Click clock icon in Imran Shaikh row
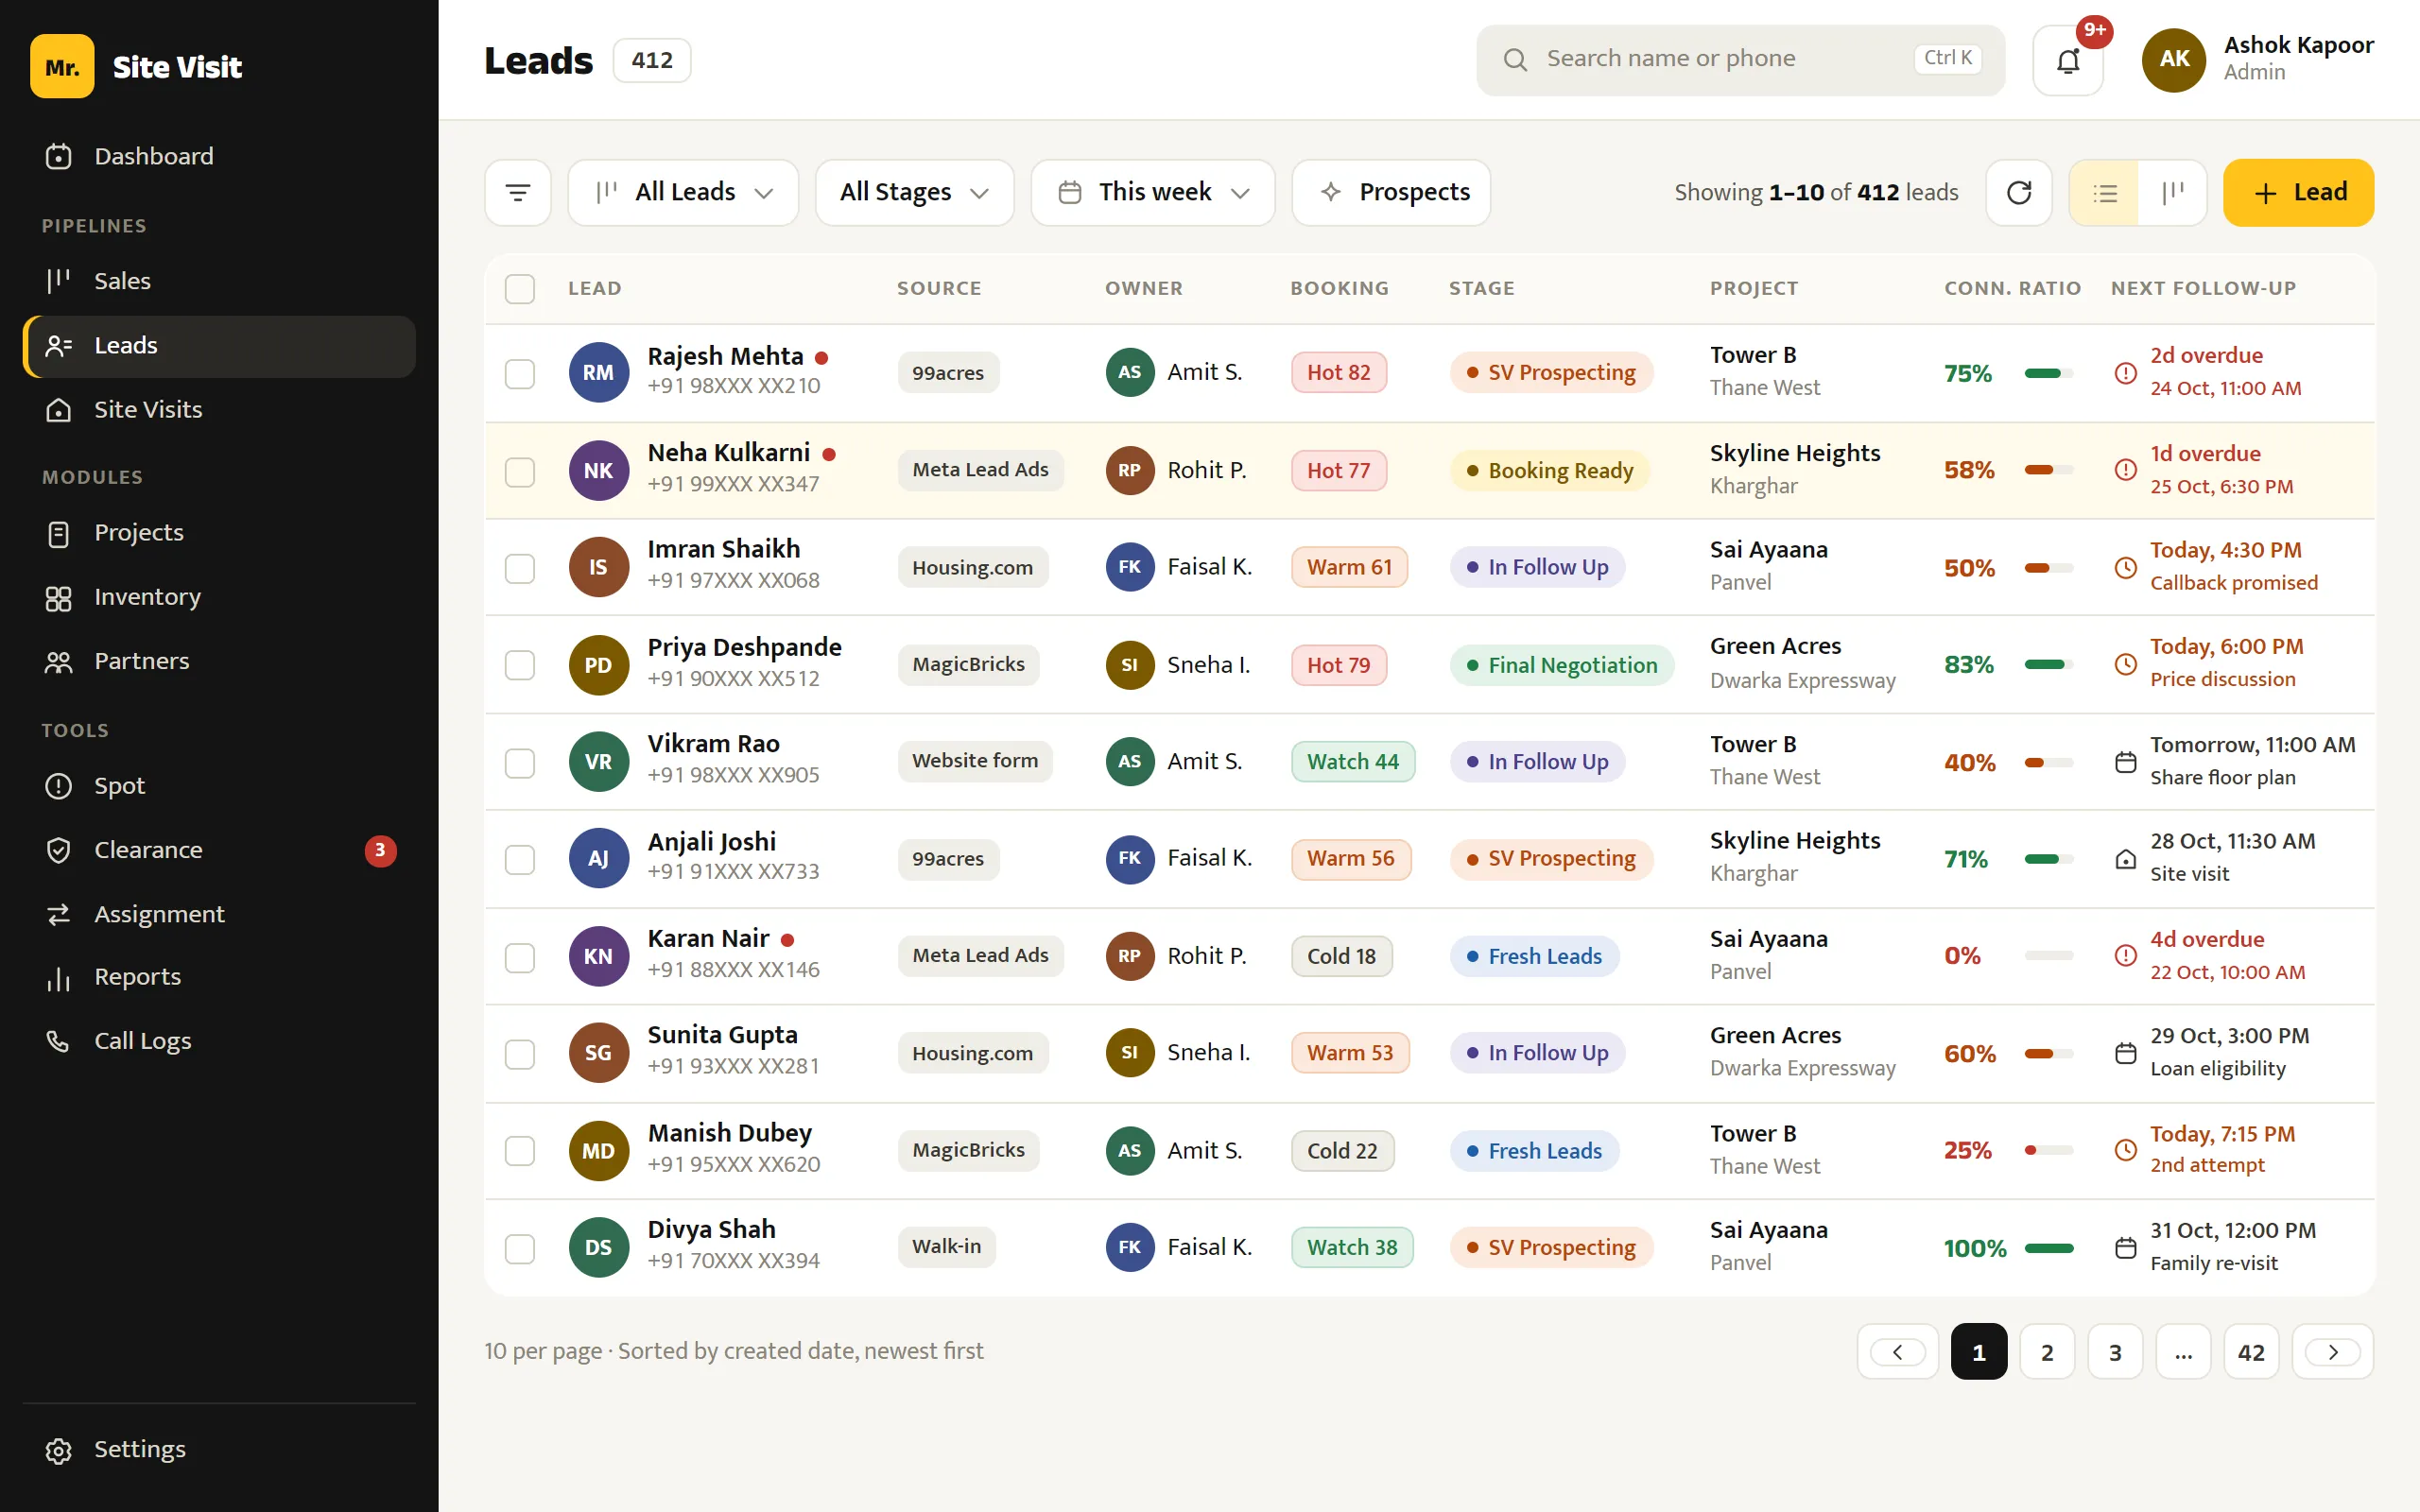 point(2125,567)
